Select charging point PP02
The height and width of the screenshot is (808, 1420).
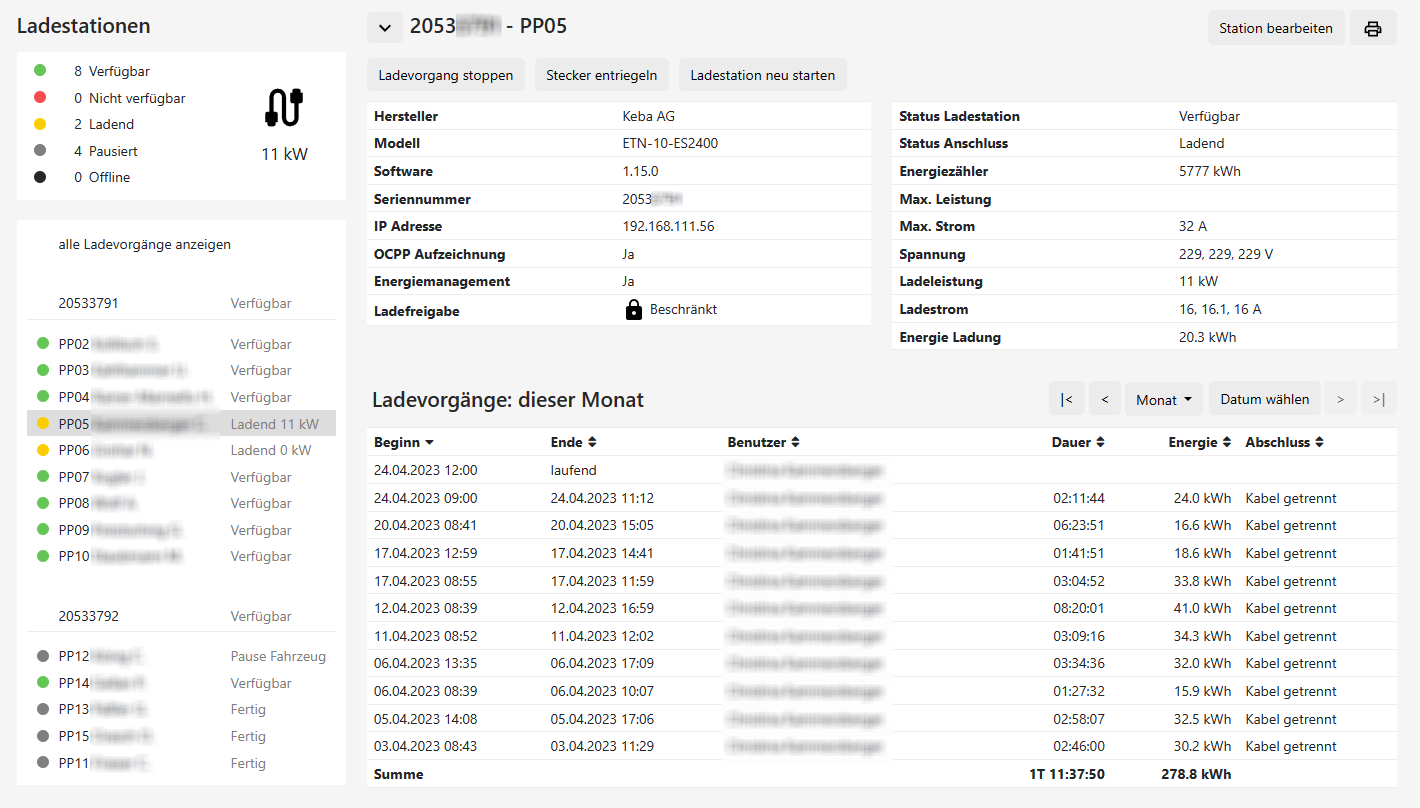click(x=181, y=344)
